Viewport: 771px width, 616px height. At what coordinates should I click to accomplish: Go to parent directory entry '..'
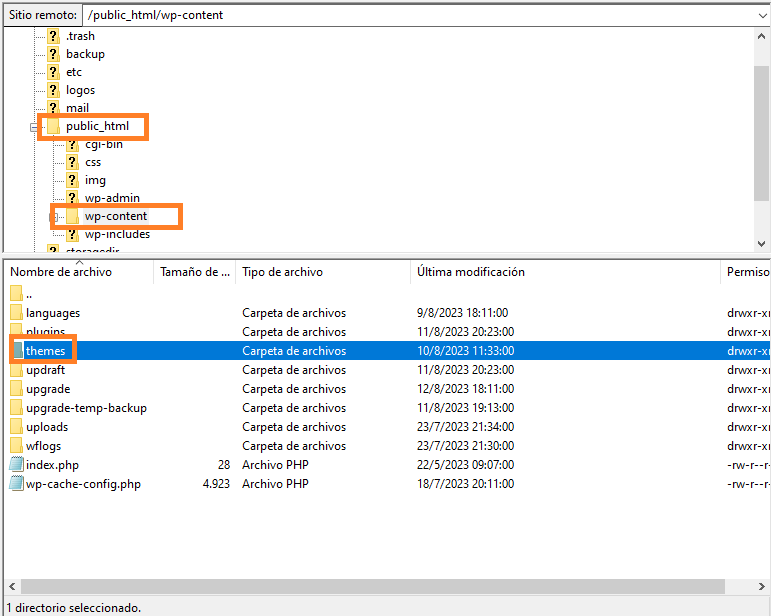pos(28,294)
